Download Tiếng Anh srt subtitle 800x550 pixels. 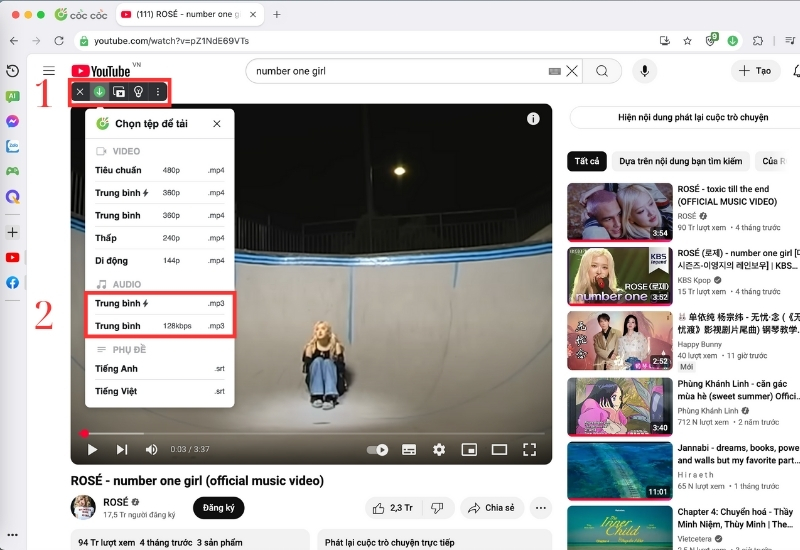point(160,369)
